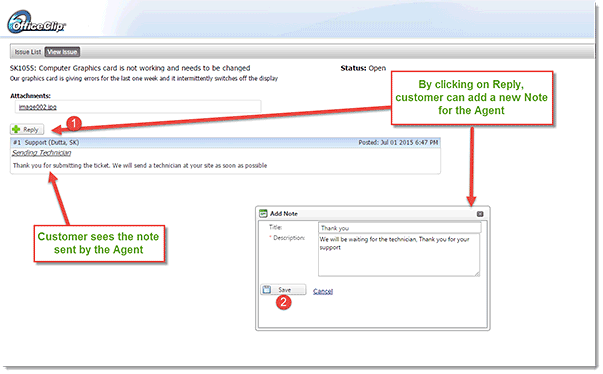This screenshot has width=603, height=374.
Task: Click the Reply button
Action: [x=27, y=130]
